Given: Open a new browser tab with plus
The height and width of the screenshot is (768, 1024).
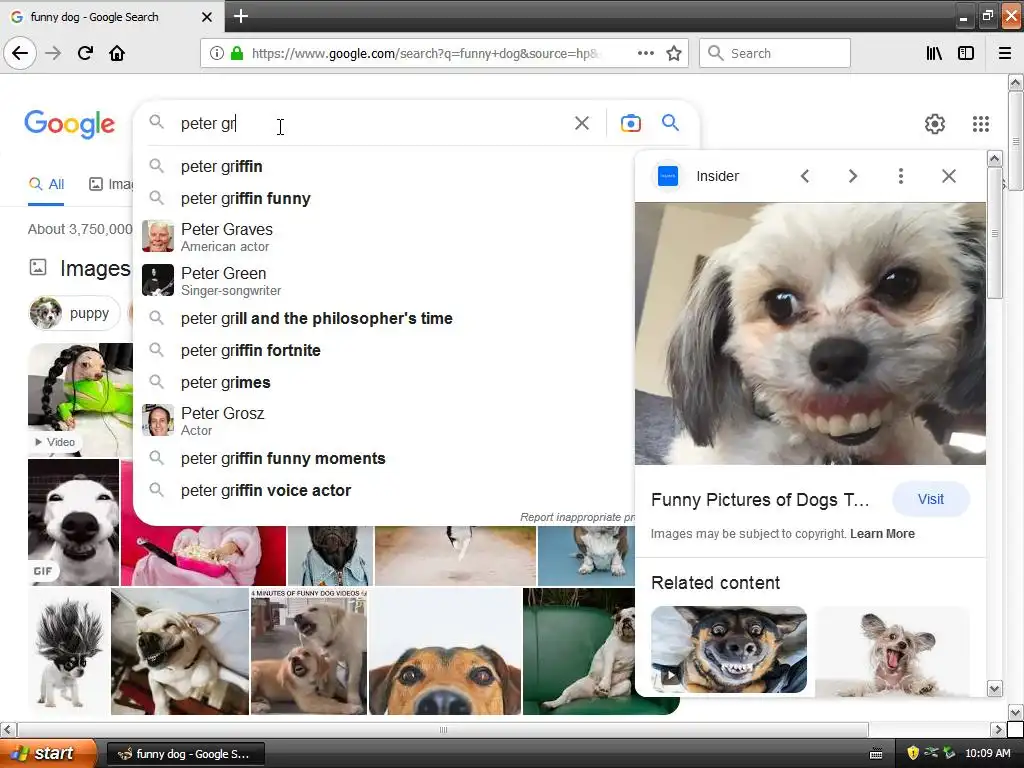Looking at the screenshot, I should (240, 16).
